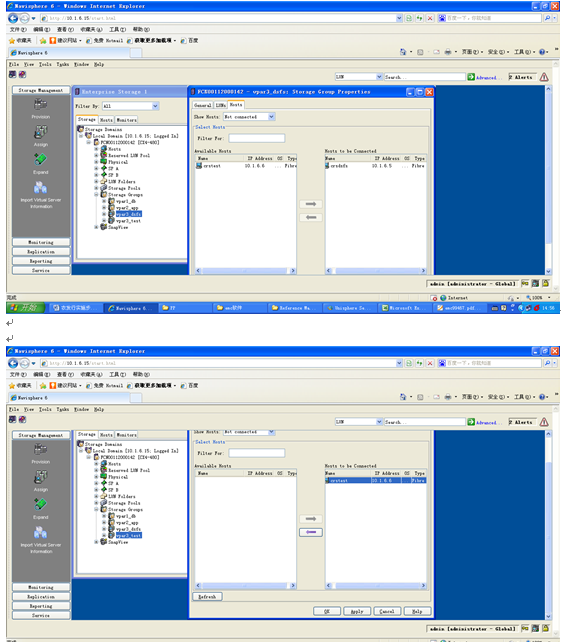Click Cancel button in lower dialog
Viewport: 561px width, 642px height.
tap(387, 611)
